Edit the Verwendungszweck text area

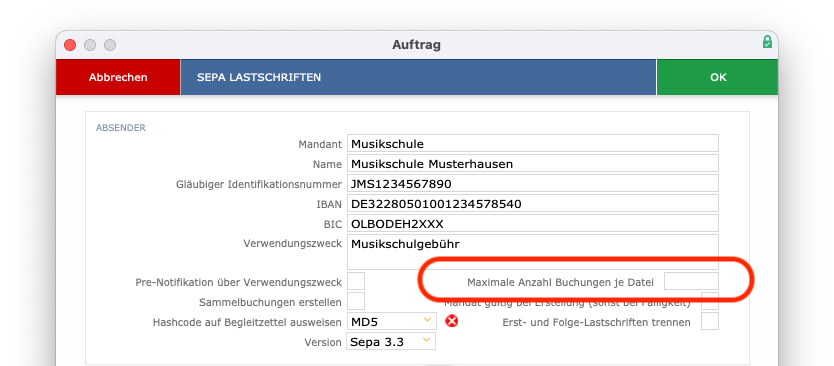click(532, 252)
